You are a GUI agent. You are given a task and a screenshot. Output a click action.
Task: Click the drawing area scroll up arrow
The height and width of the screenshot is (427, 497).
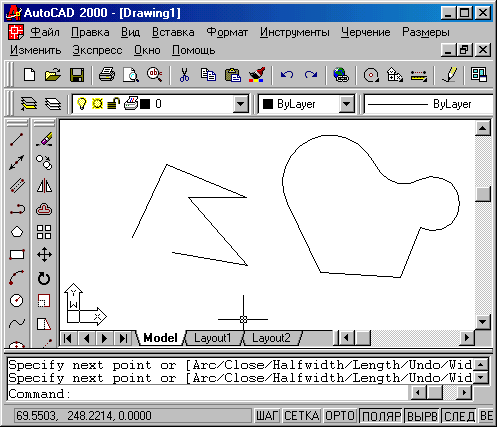click(x=483, y=128)
